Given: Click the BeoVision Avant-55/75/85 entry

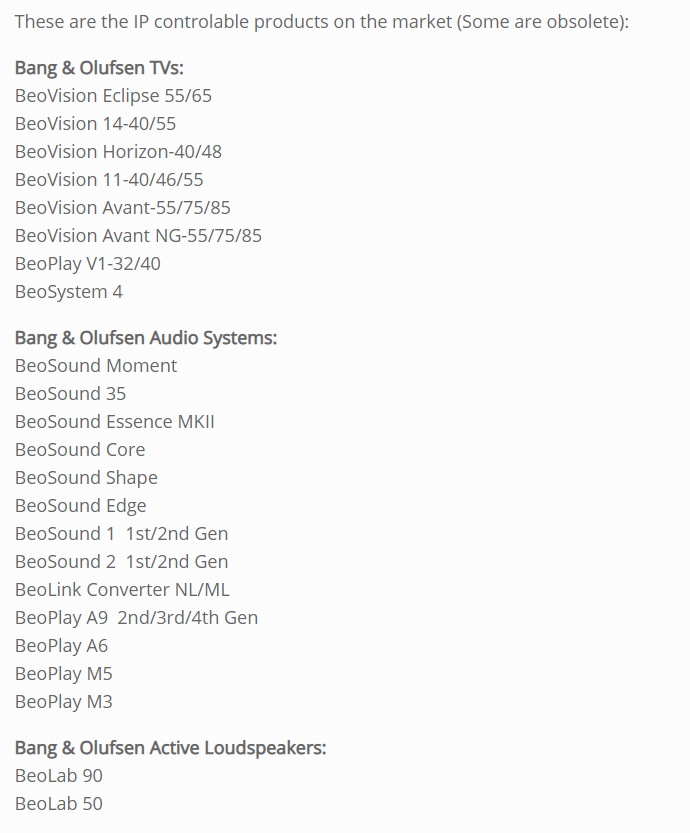Looking at the screenshot, I should 123,208.
